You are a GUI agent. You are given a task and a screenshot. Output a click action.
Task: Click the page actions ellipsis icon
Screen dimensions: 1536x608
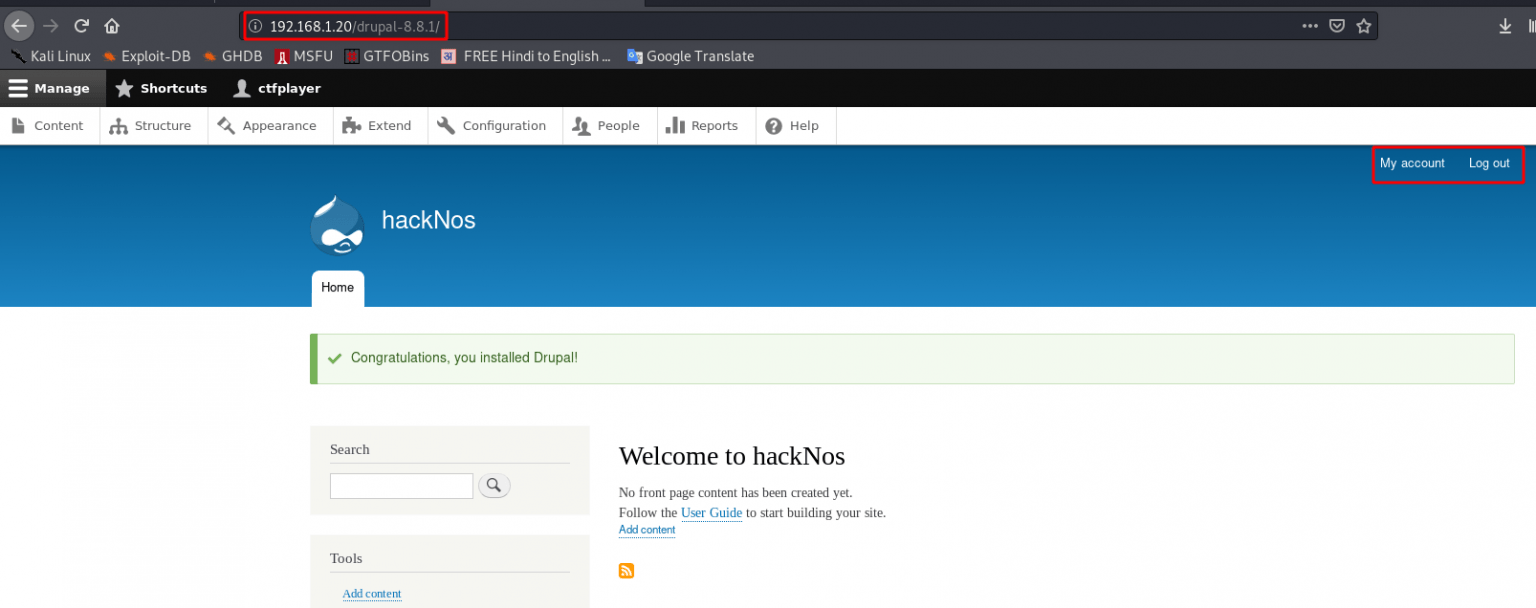tap(1310, 25)
